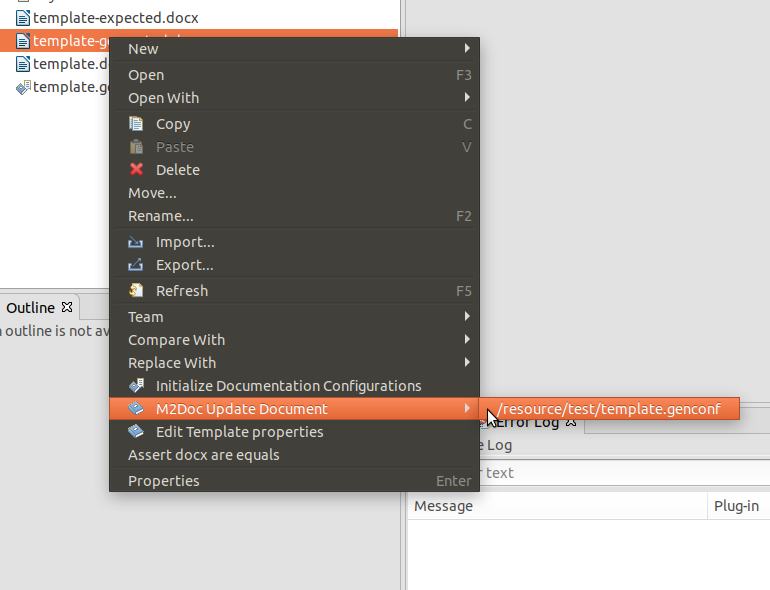Click the Edit Template properties icon
The image size is (770, 590).
136,432
